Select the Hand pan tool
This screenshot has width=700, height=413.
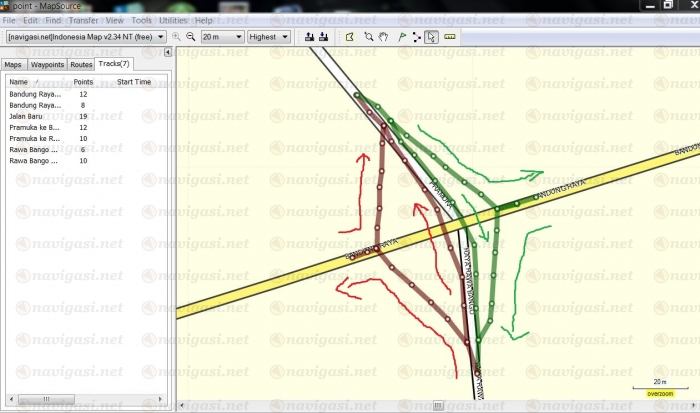(384, 37)
